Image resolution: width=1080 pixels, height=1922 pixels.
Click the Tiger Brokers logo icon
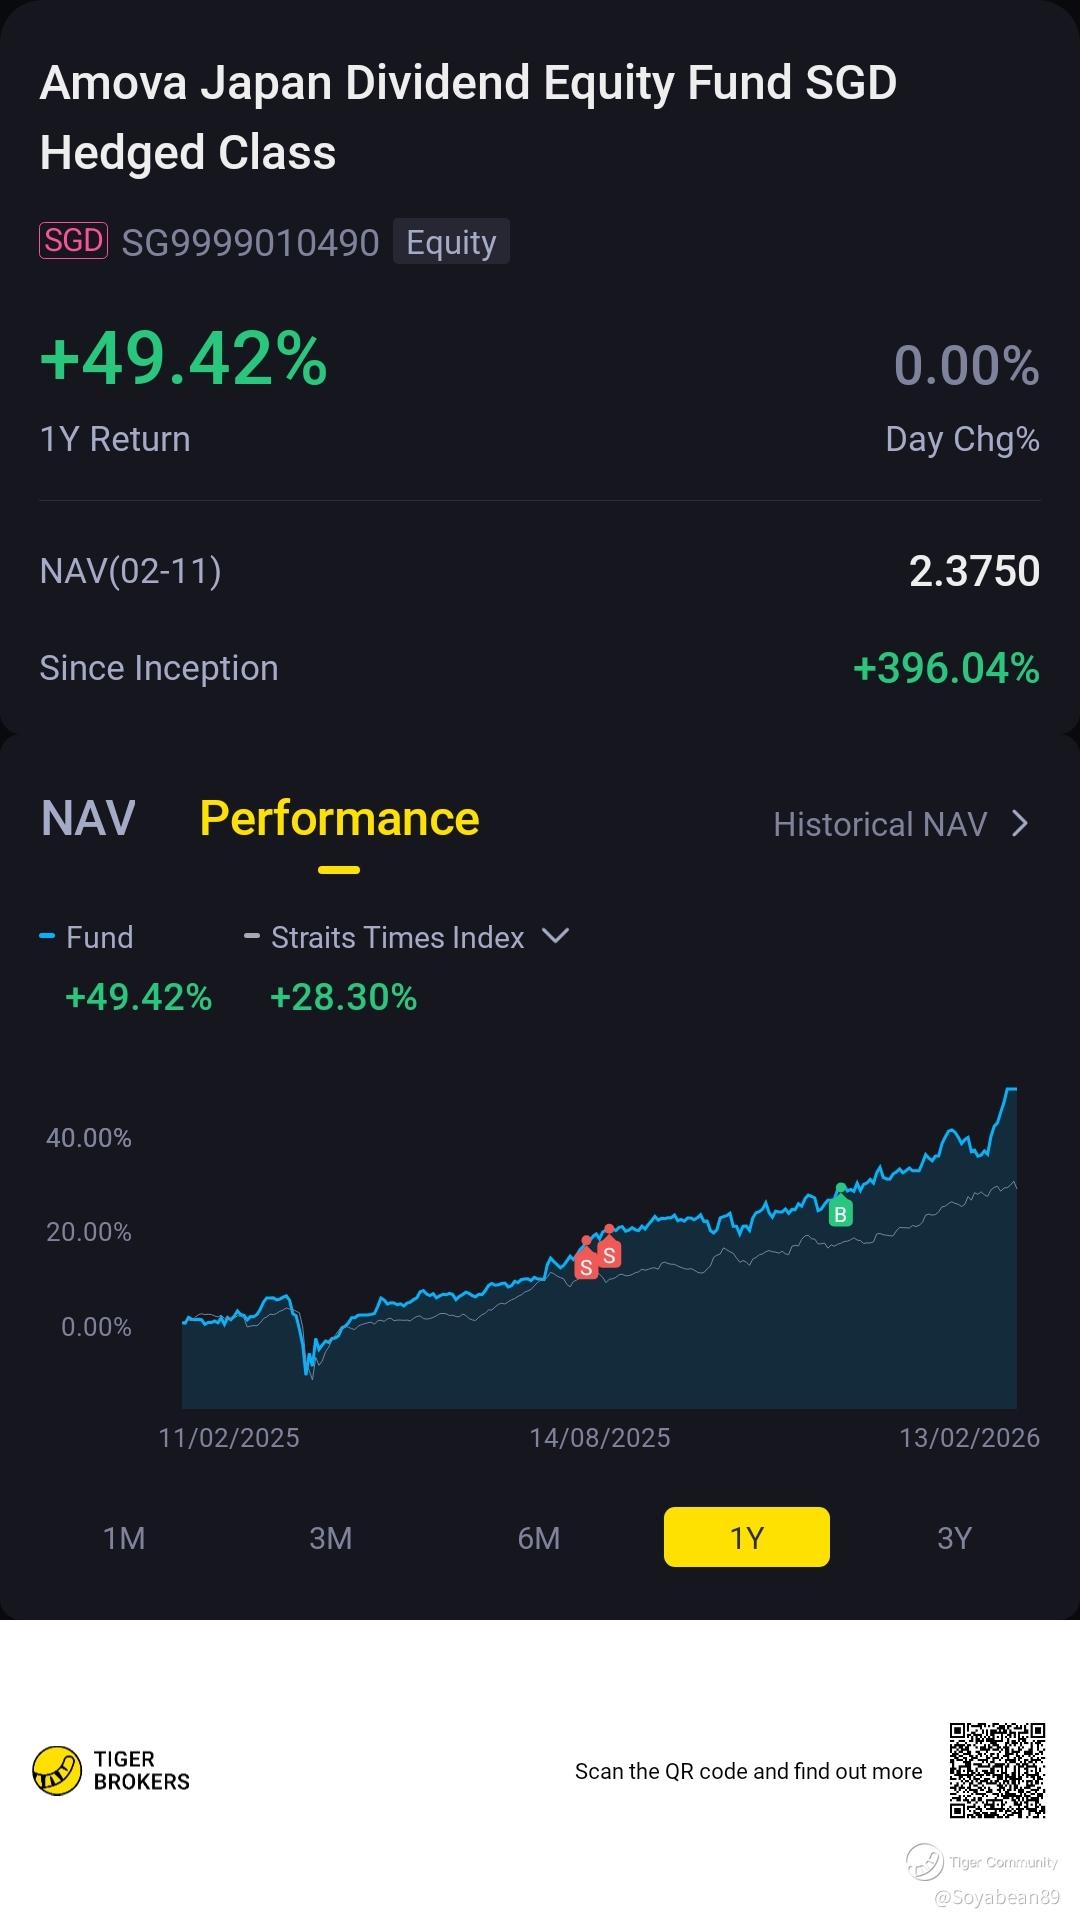[57, 1770]
